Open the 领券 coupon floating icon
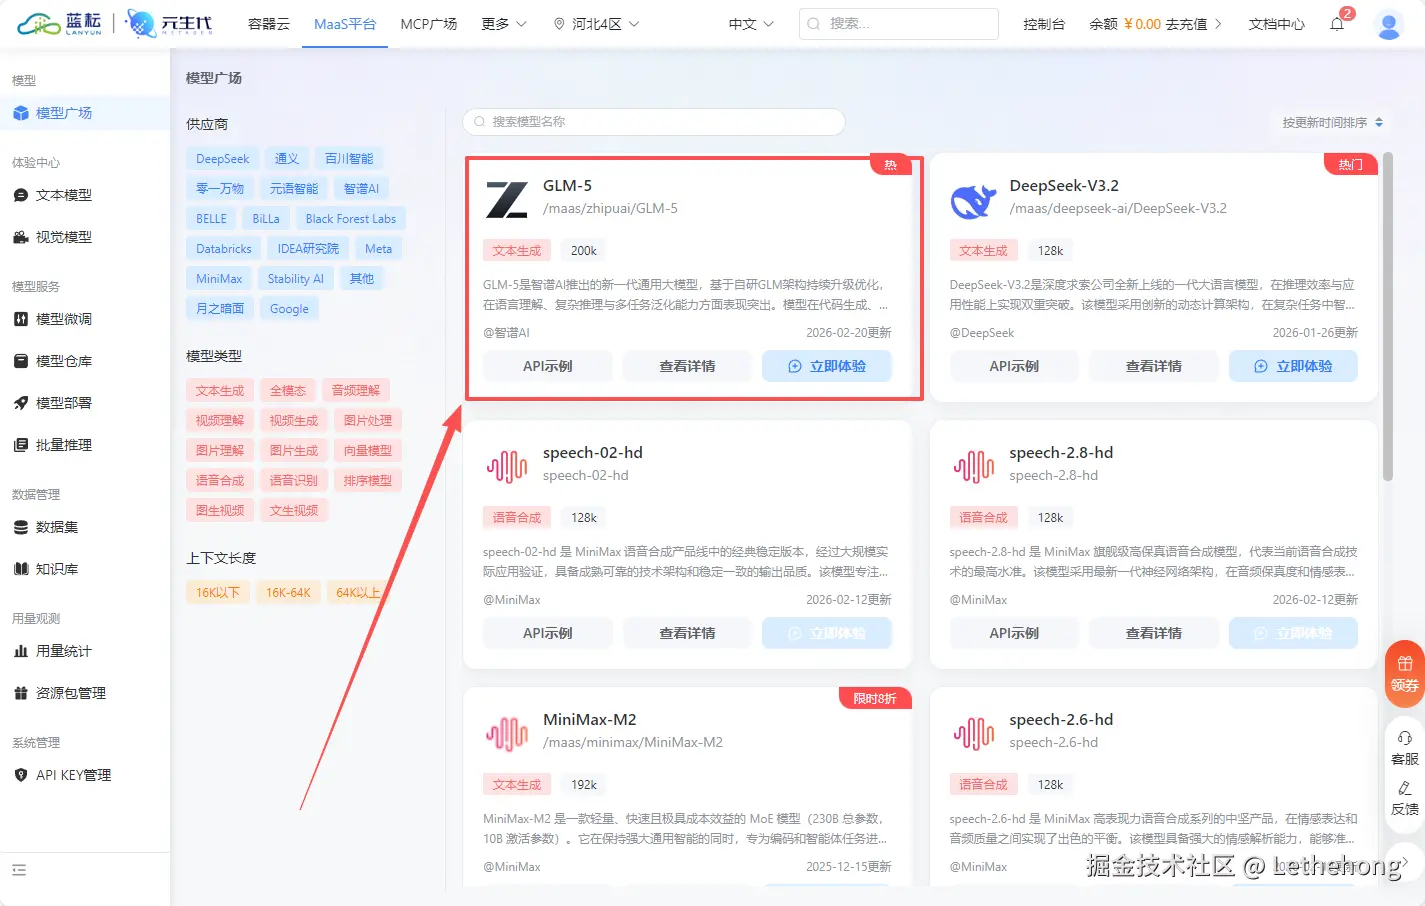Image resolution: width=1425 pixels, height=906 pixels. (1405, 673)
